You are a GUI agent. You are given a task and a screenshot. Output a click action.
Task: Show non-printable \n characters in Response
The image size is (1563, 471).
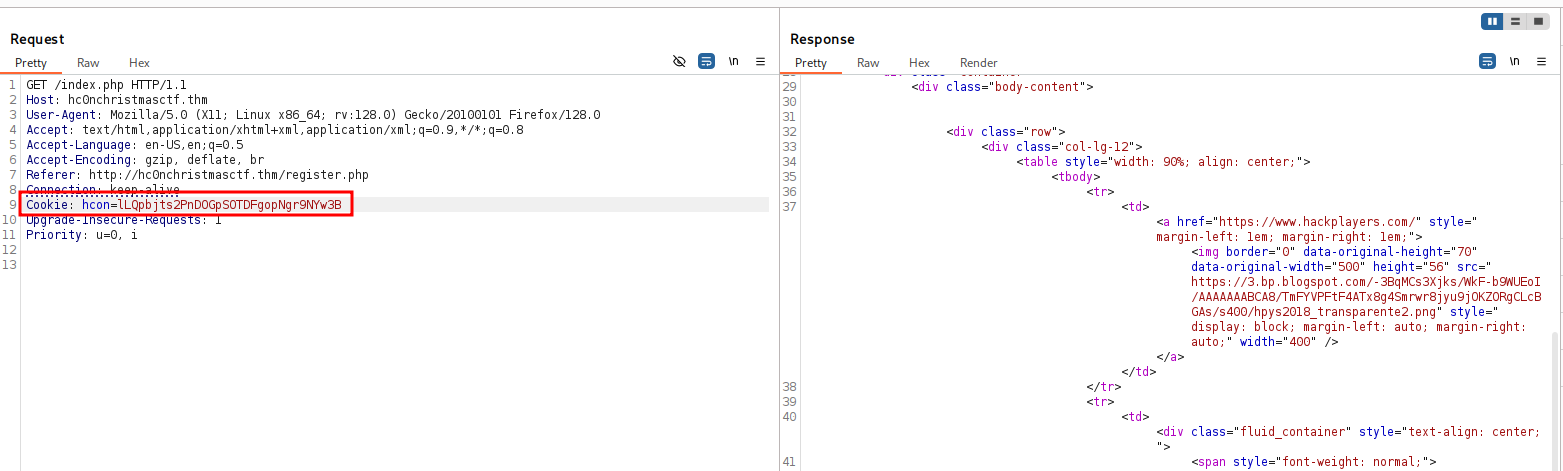click(1514, 61)
